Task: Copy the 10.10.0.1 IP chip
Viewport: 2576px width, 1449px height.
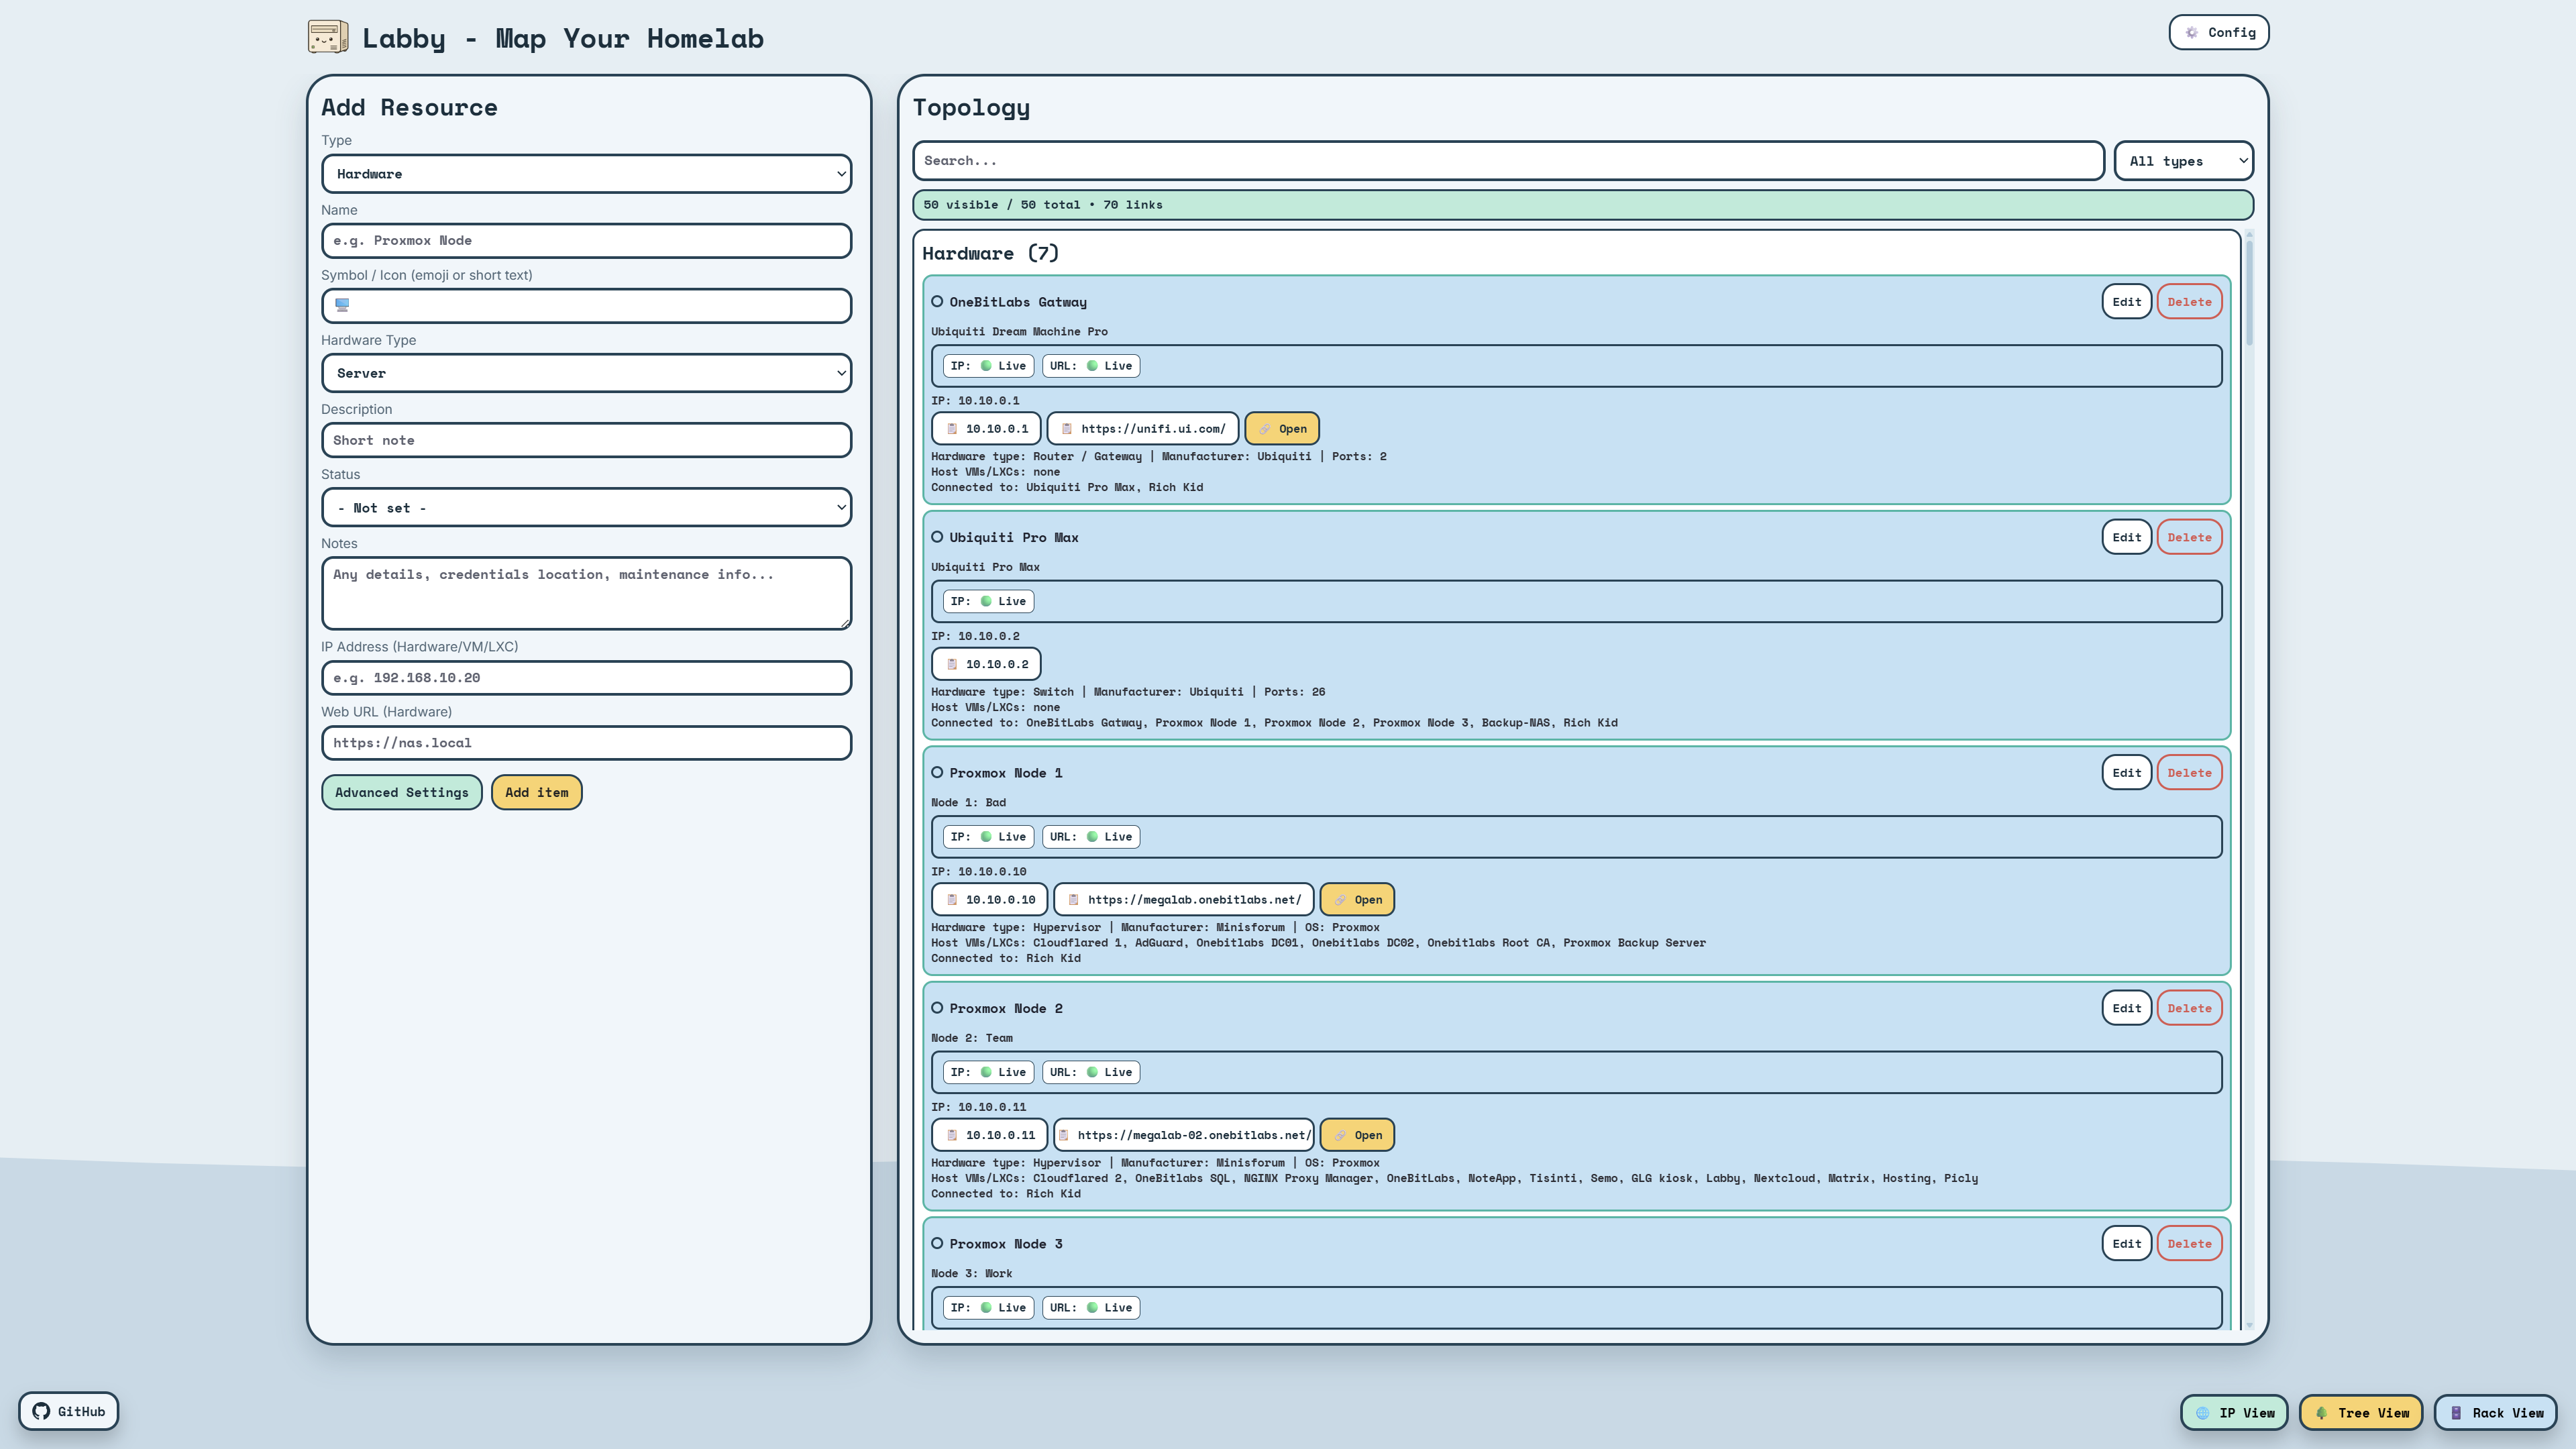Action: pos(986,429)
